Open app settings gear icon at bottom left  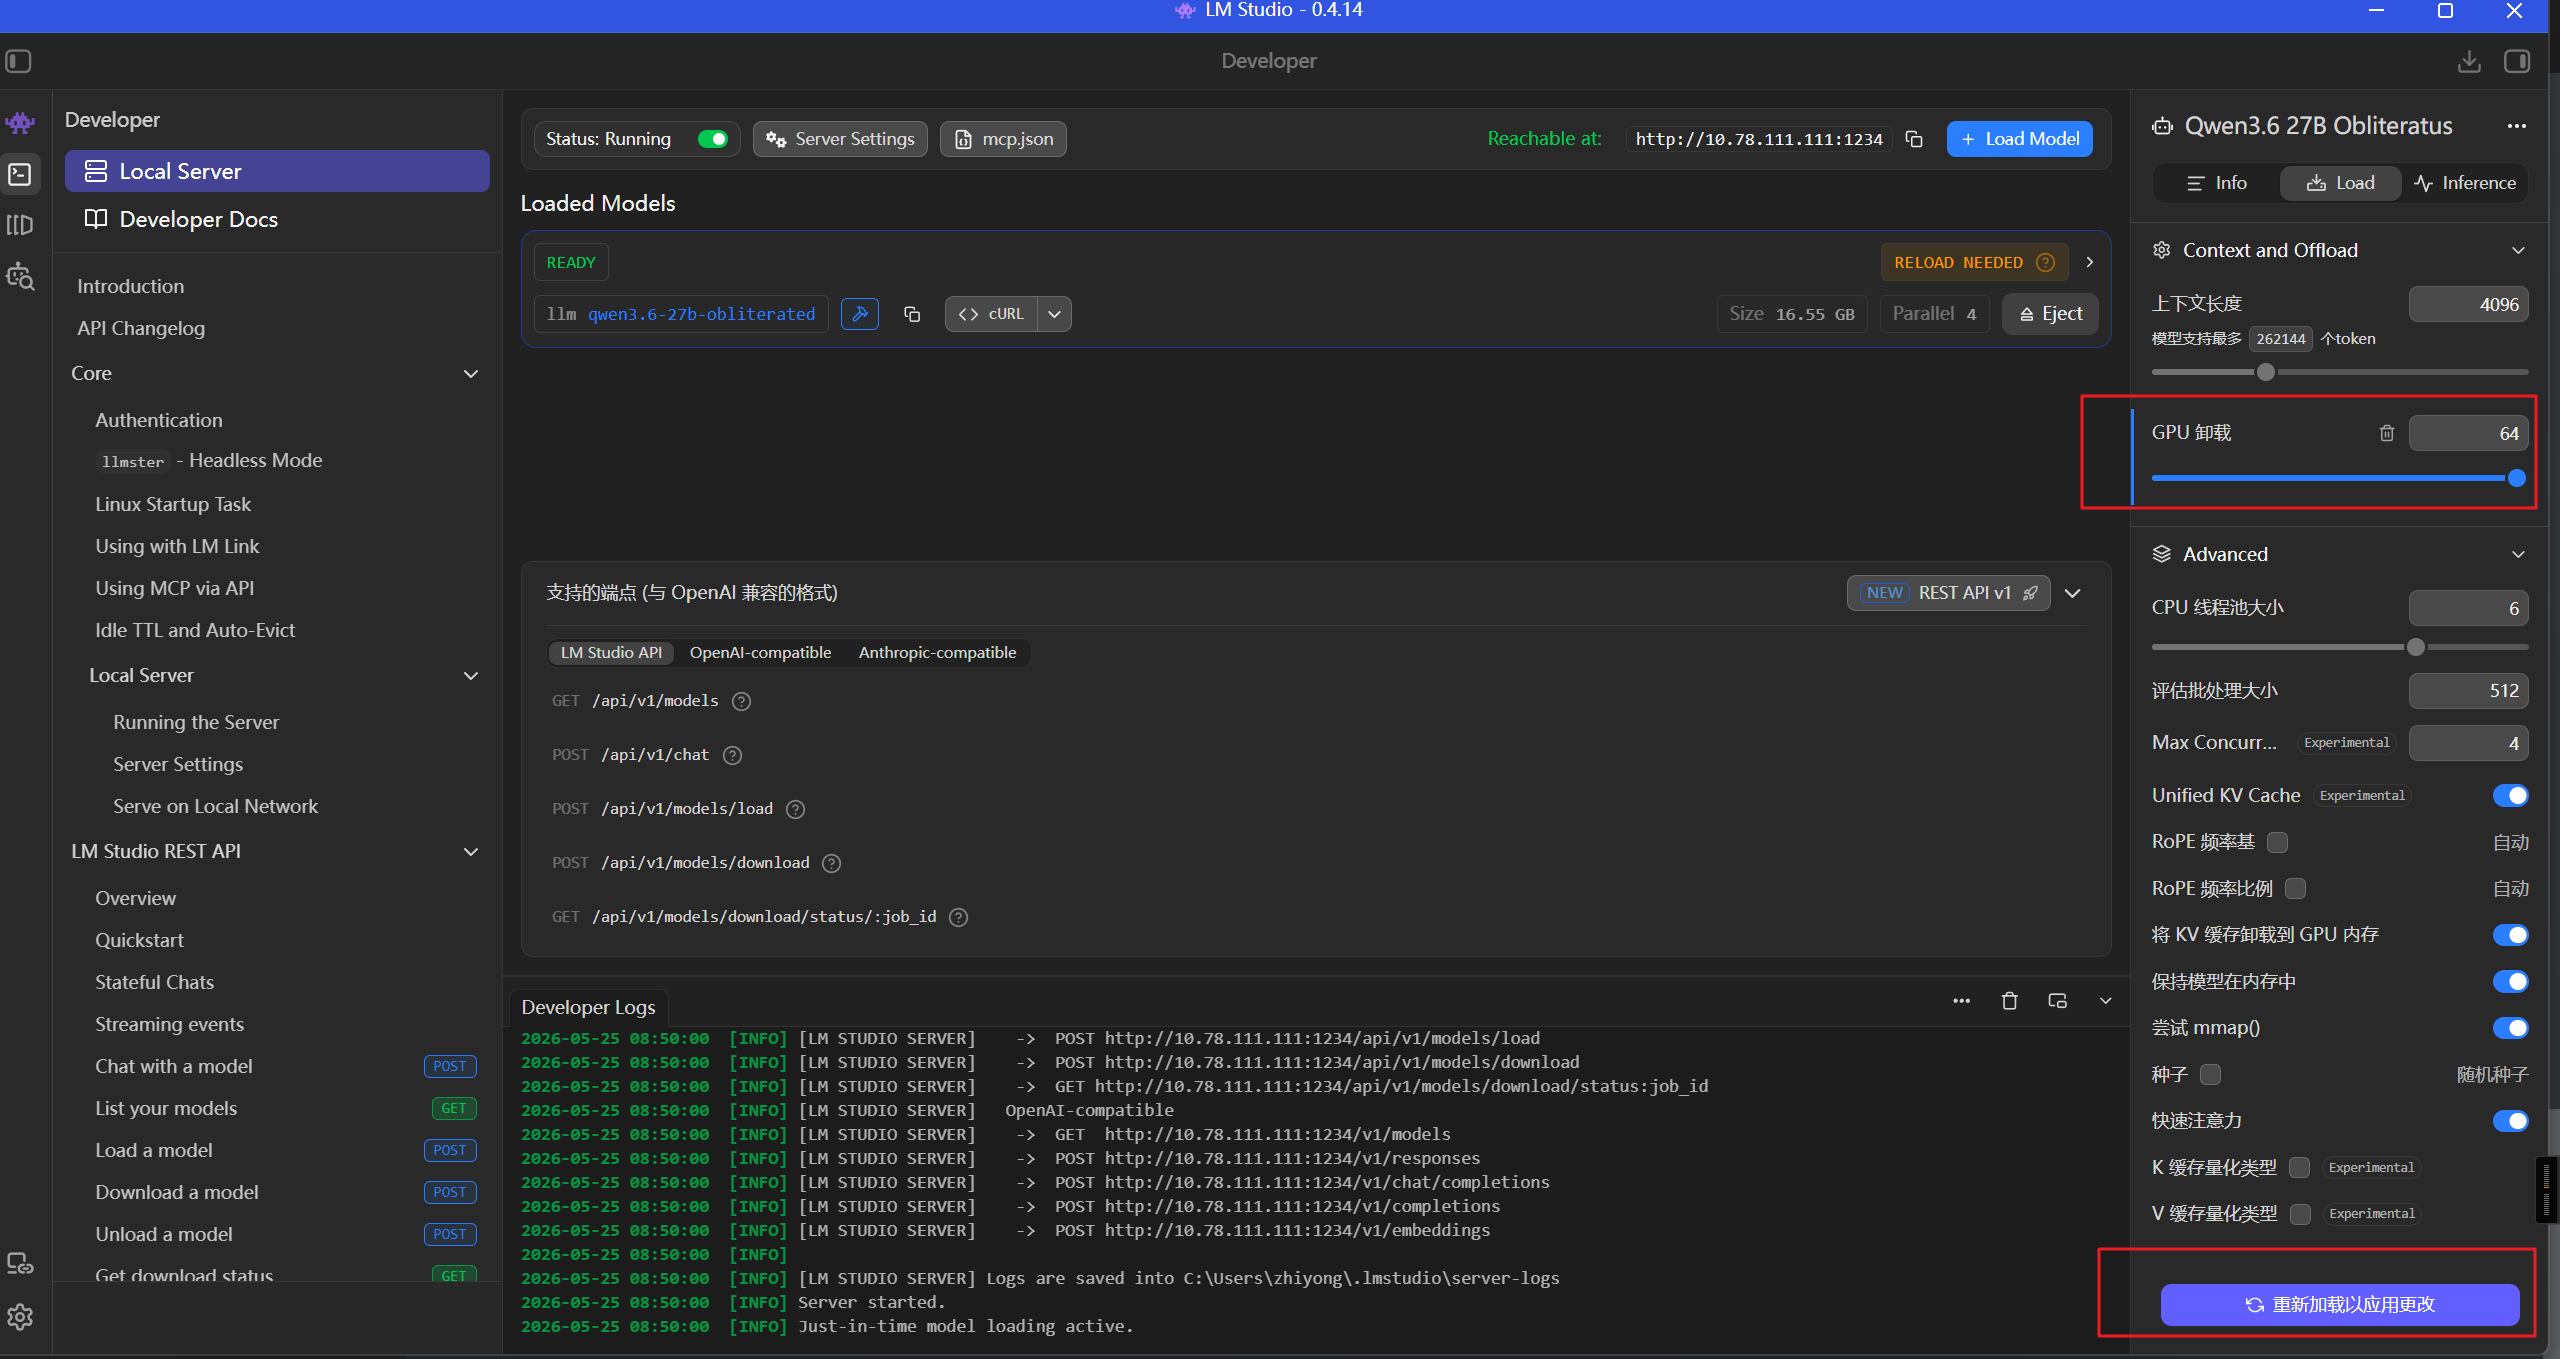[20, 1317]
